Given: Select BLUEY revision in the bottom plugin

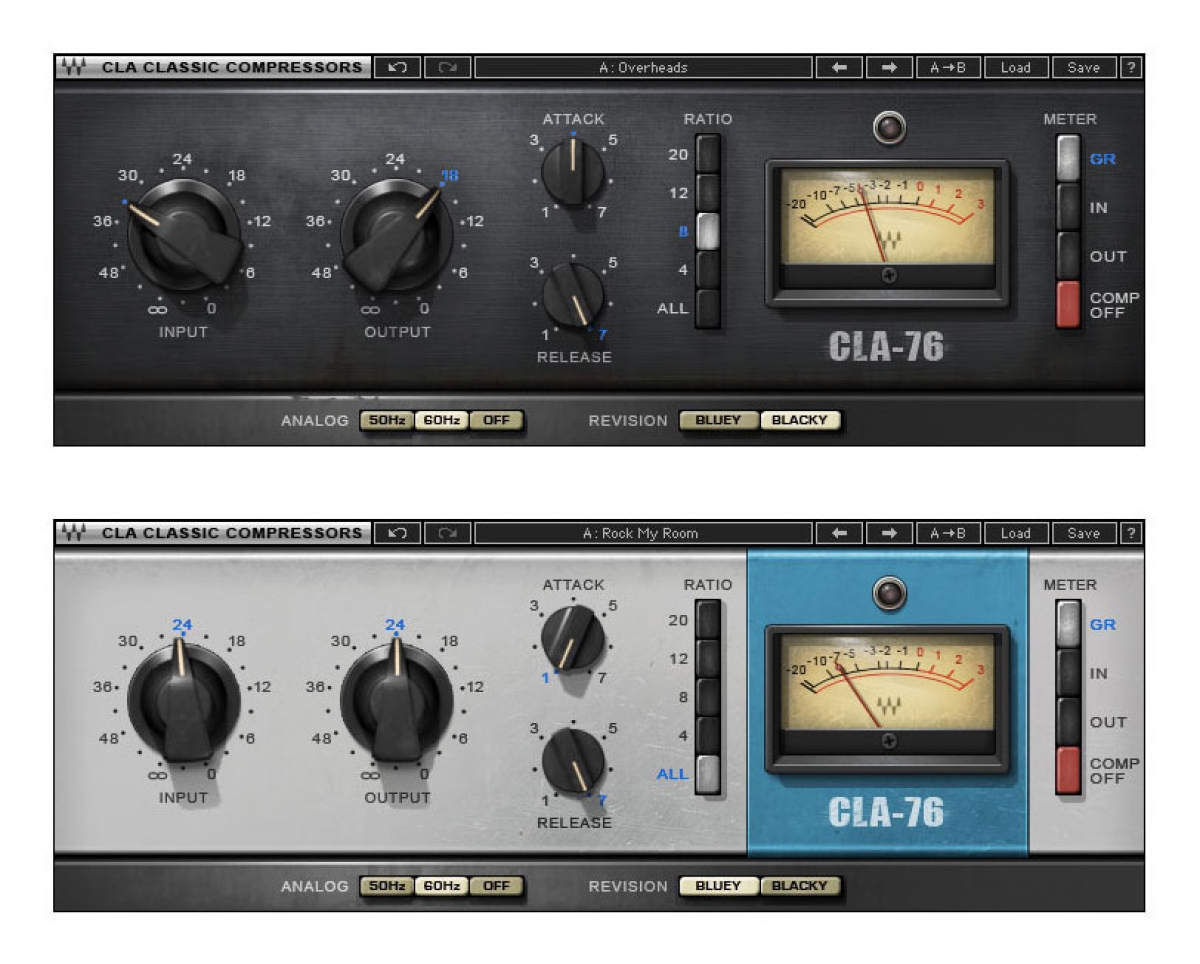Looking at the screenshot, I should (719, 886).
